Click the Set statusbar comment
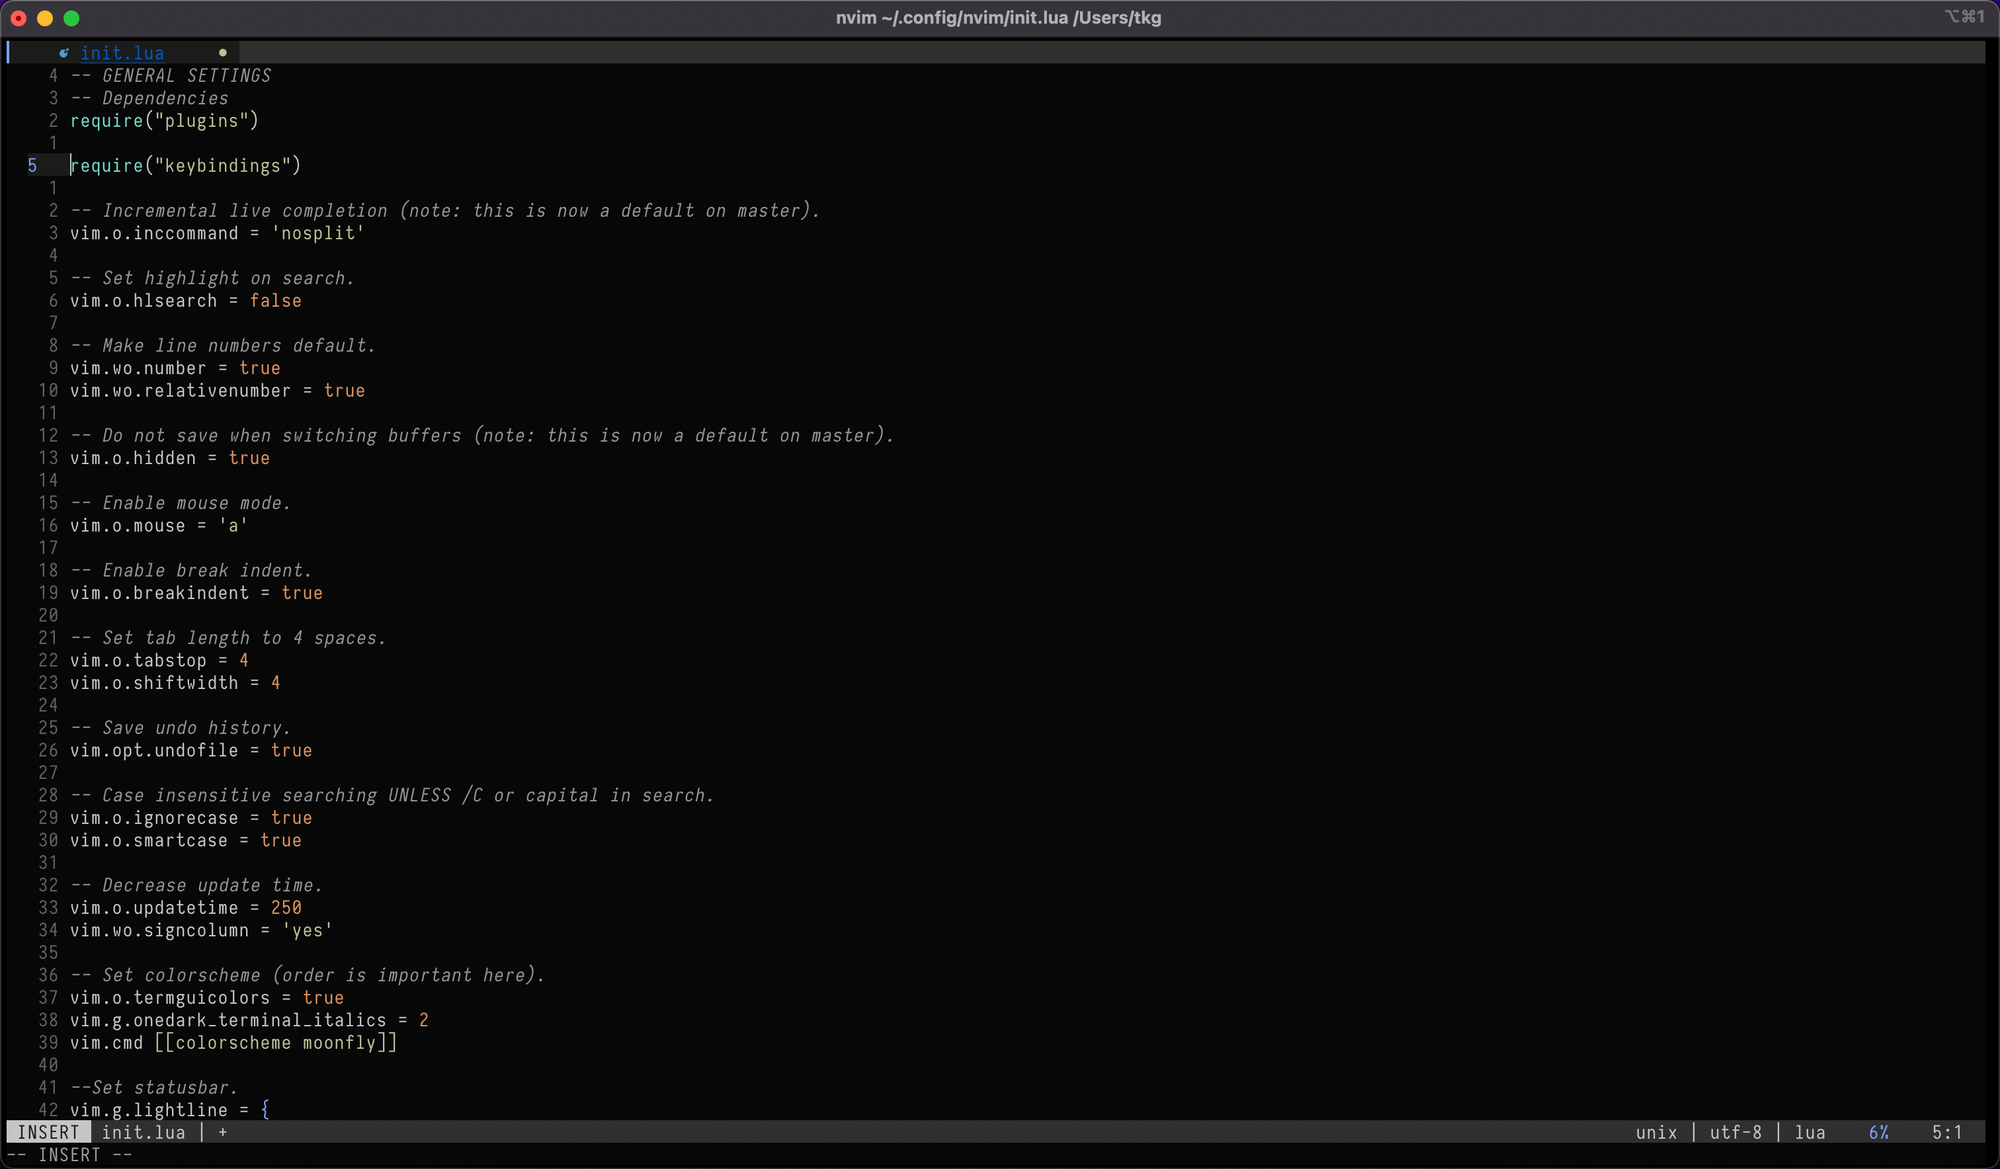Screen dimensions: 2000x1169 [x=154, y=1088]
